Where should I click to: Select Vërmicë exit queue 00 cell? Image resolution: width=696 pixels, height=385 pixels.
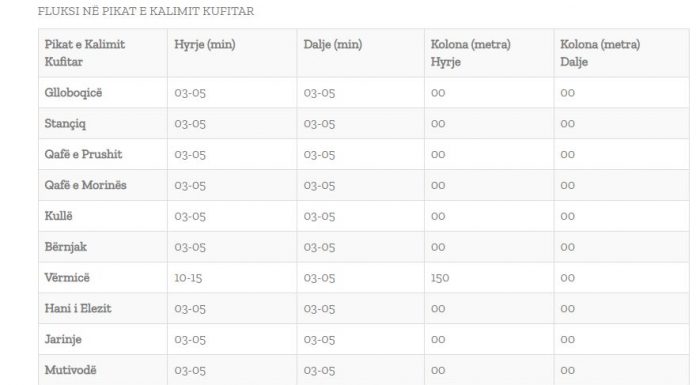click(x=567, y=278)
